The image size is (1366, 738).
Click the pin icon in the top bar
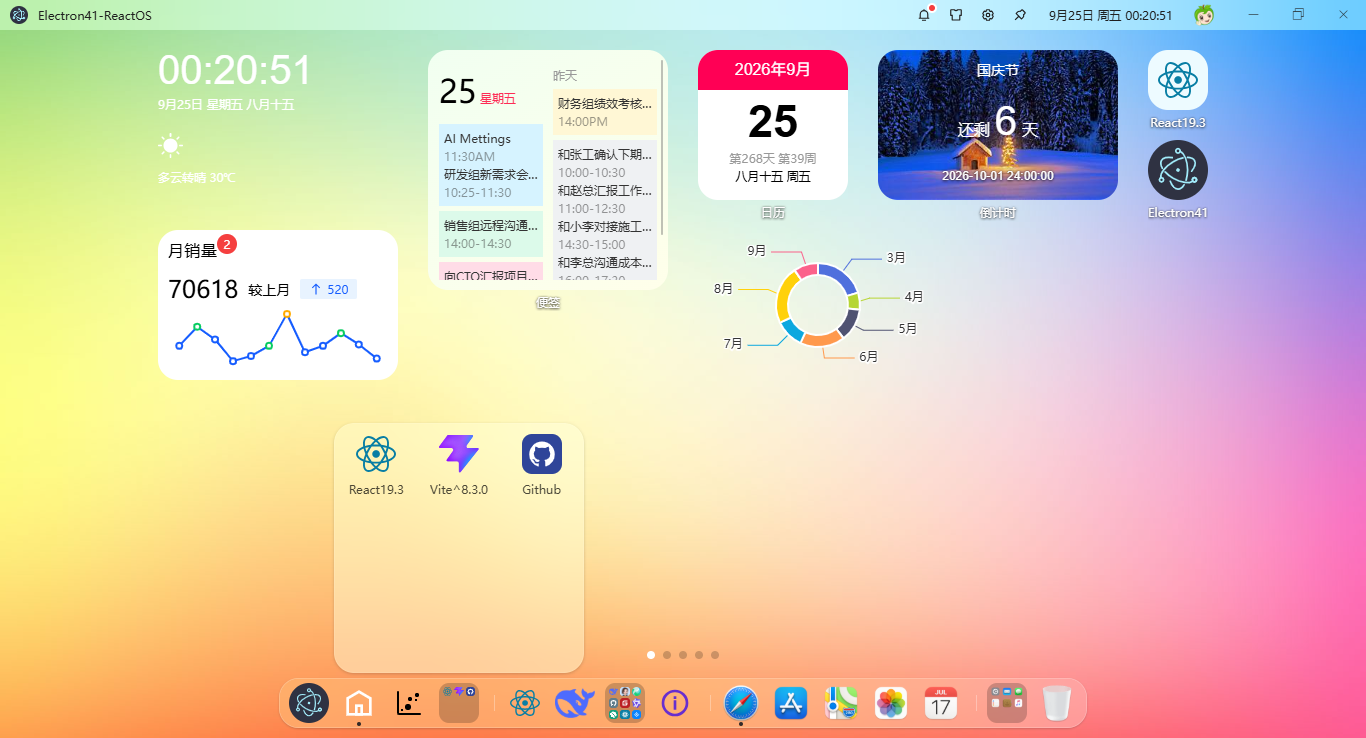(x=1020, y=15)
